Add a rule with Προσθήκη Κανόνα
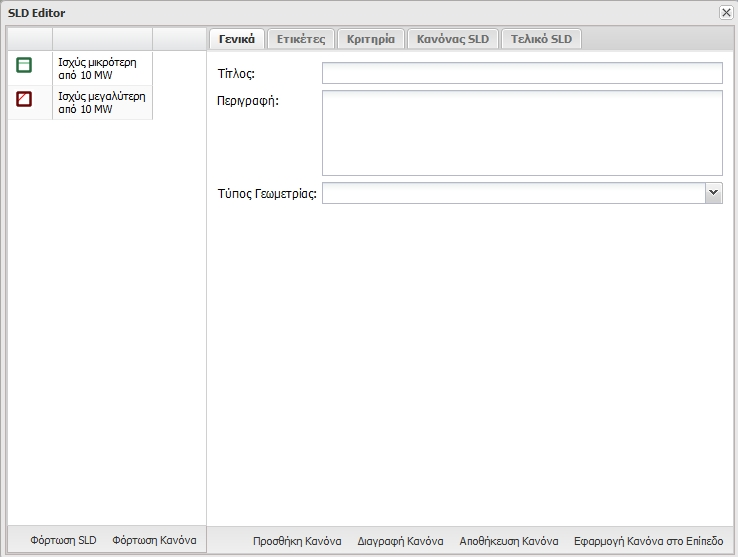 (297, 541)
